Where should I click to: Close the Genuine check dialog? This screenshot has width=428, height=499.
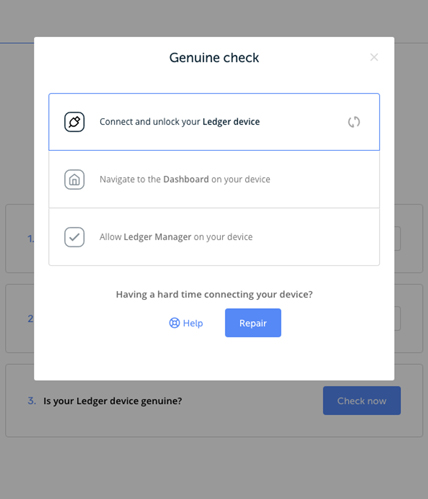click(374, 57)
